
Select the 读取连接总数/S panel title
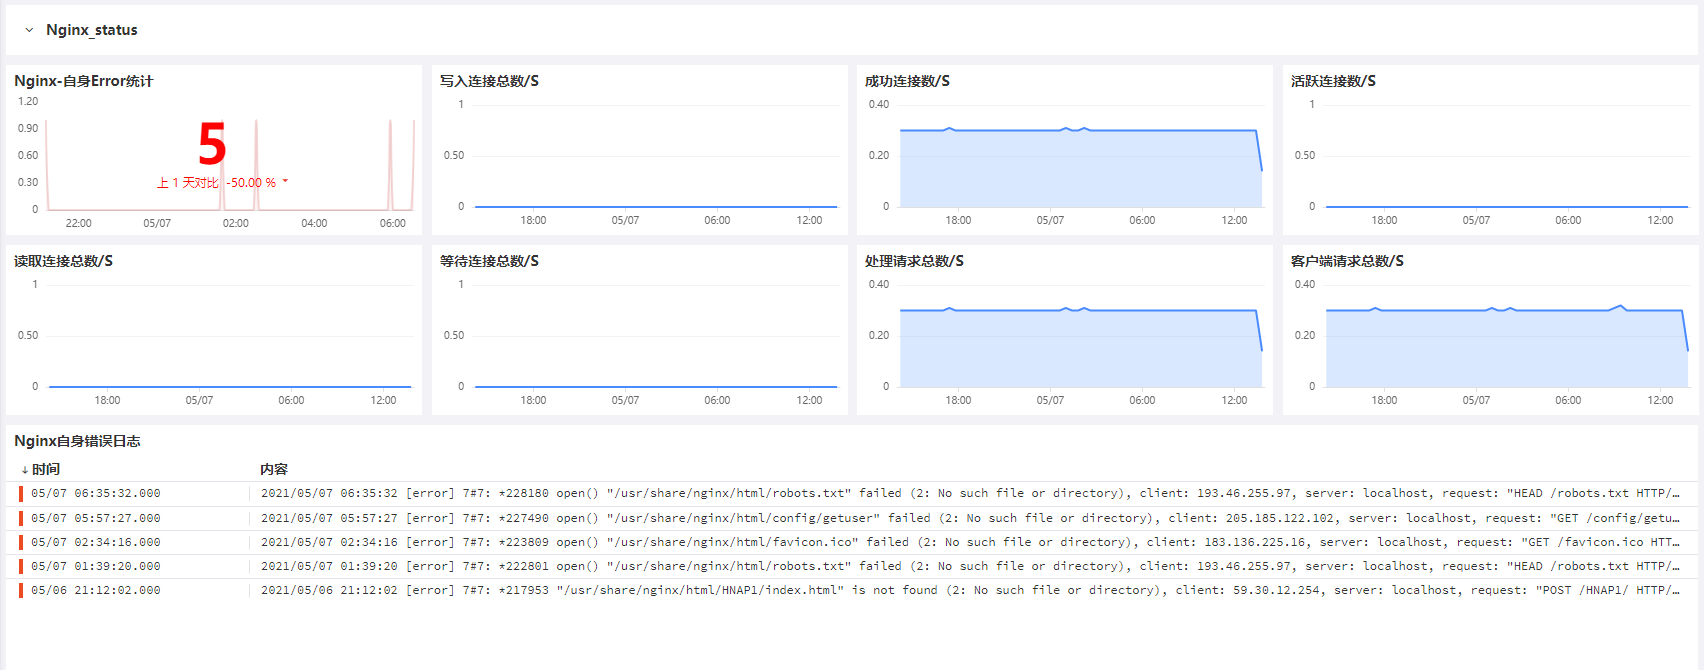63,261
